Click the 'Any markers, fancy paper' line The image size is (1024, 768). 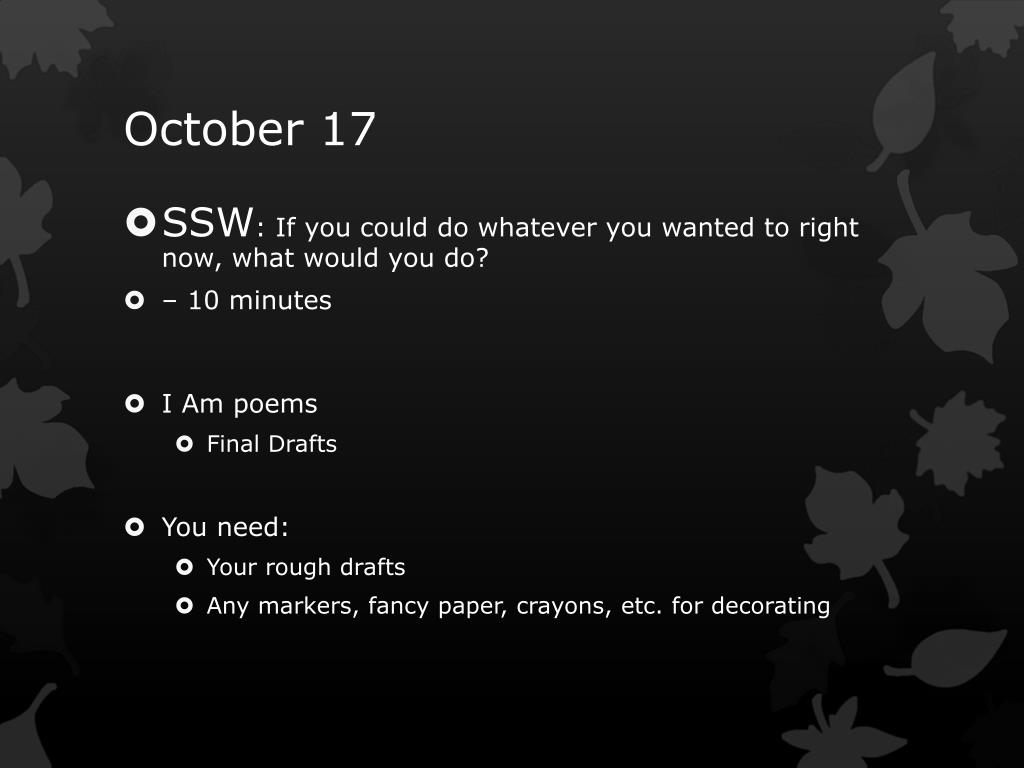[519, 606]
